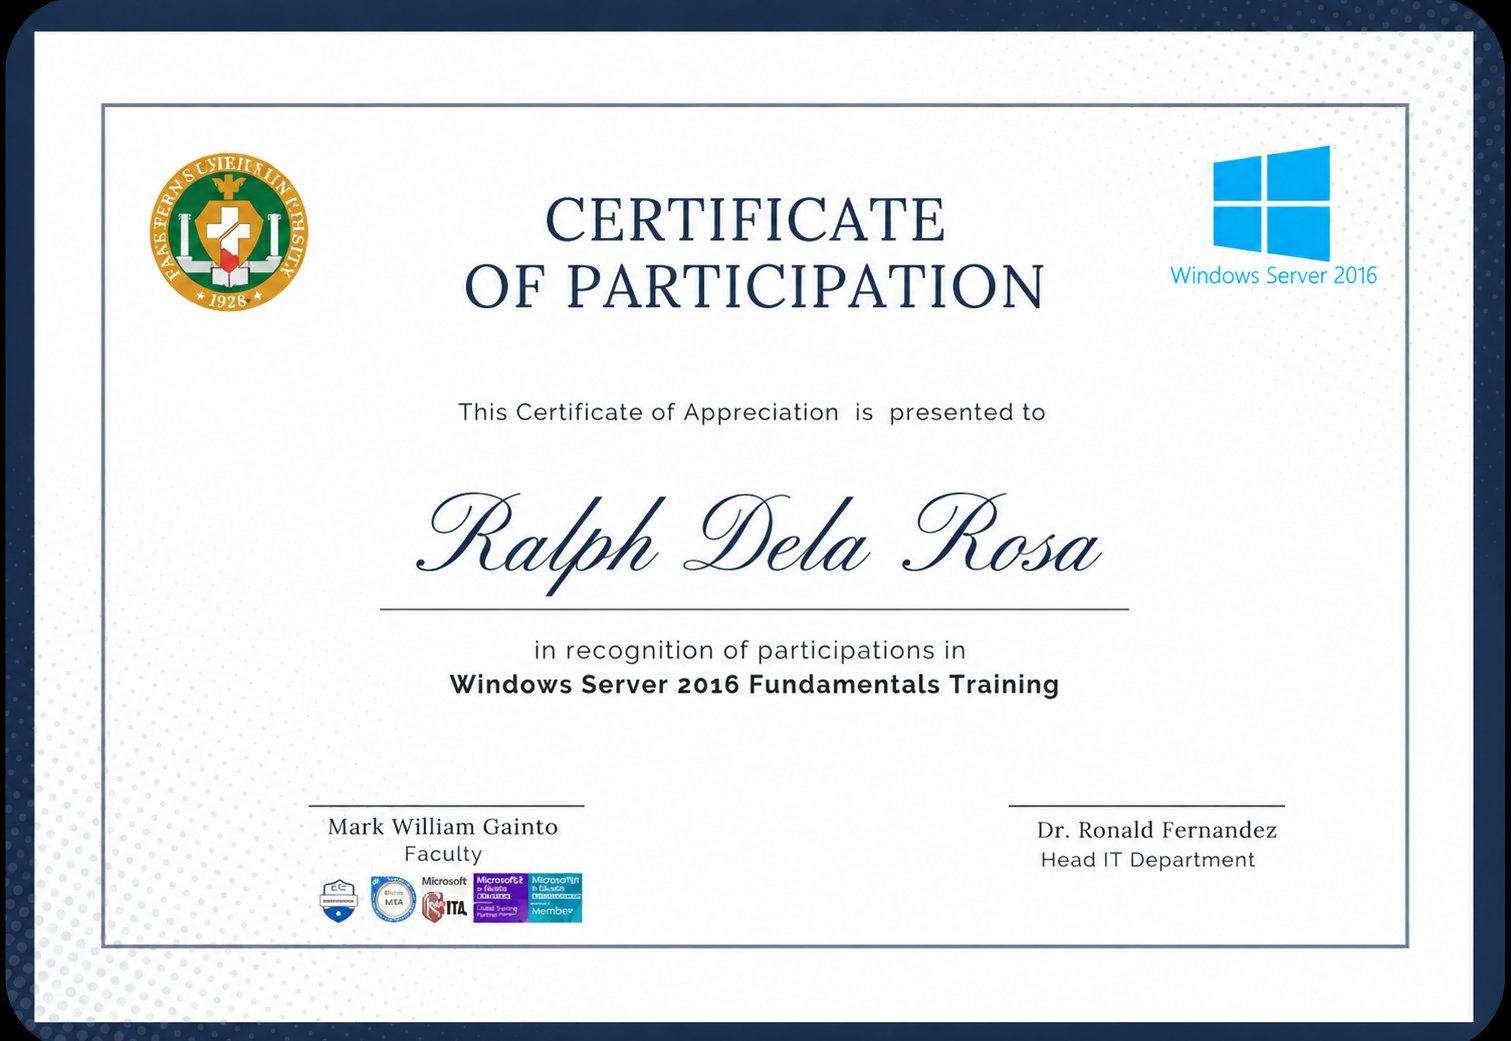Select the purple Microsoft partner badge
The width and height of the screenshot is (1511, 1041).
pos(500,897)
